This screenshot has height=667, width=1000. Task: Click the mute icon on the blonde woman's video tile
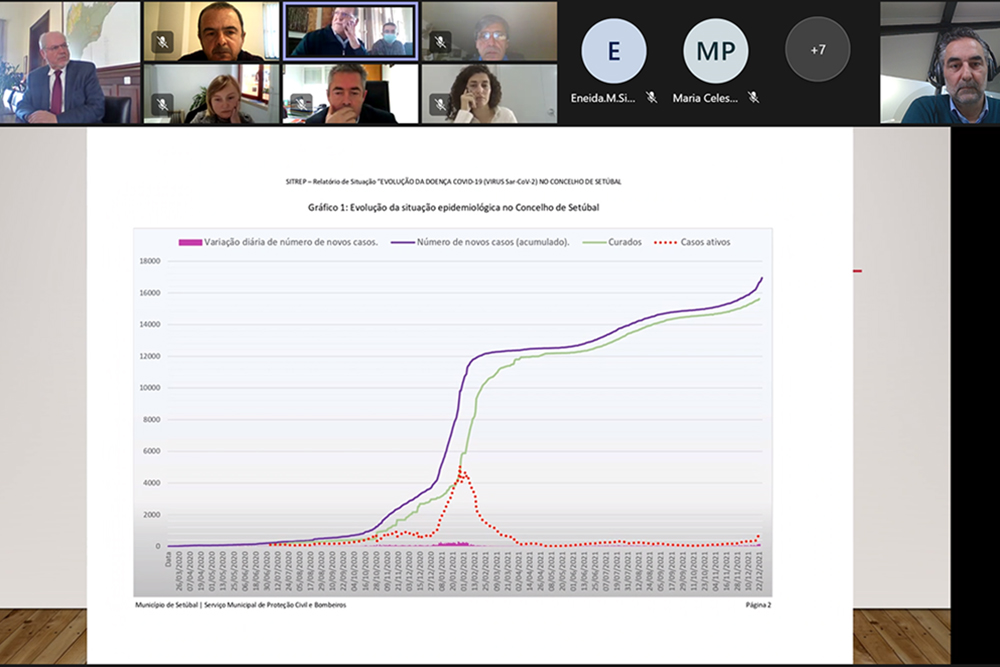pos(162,104)
